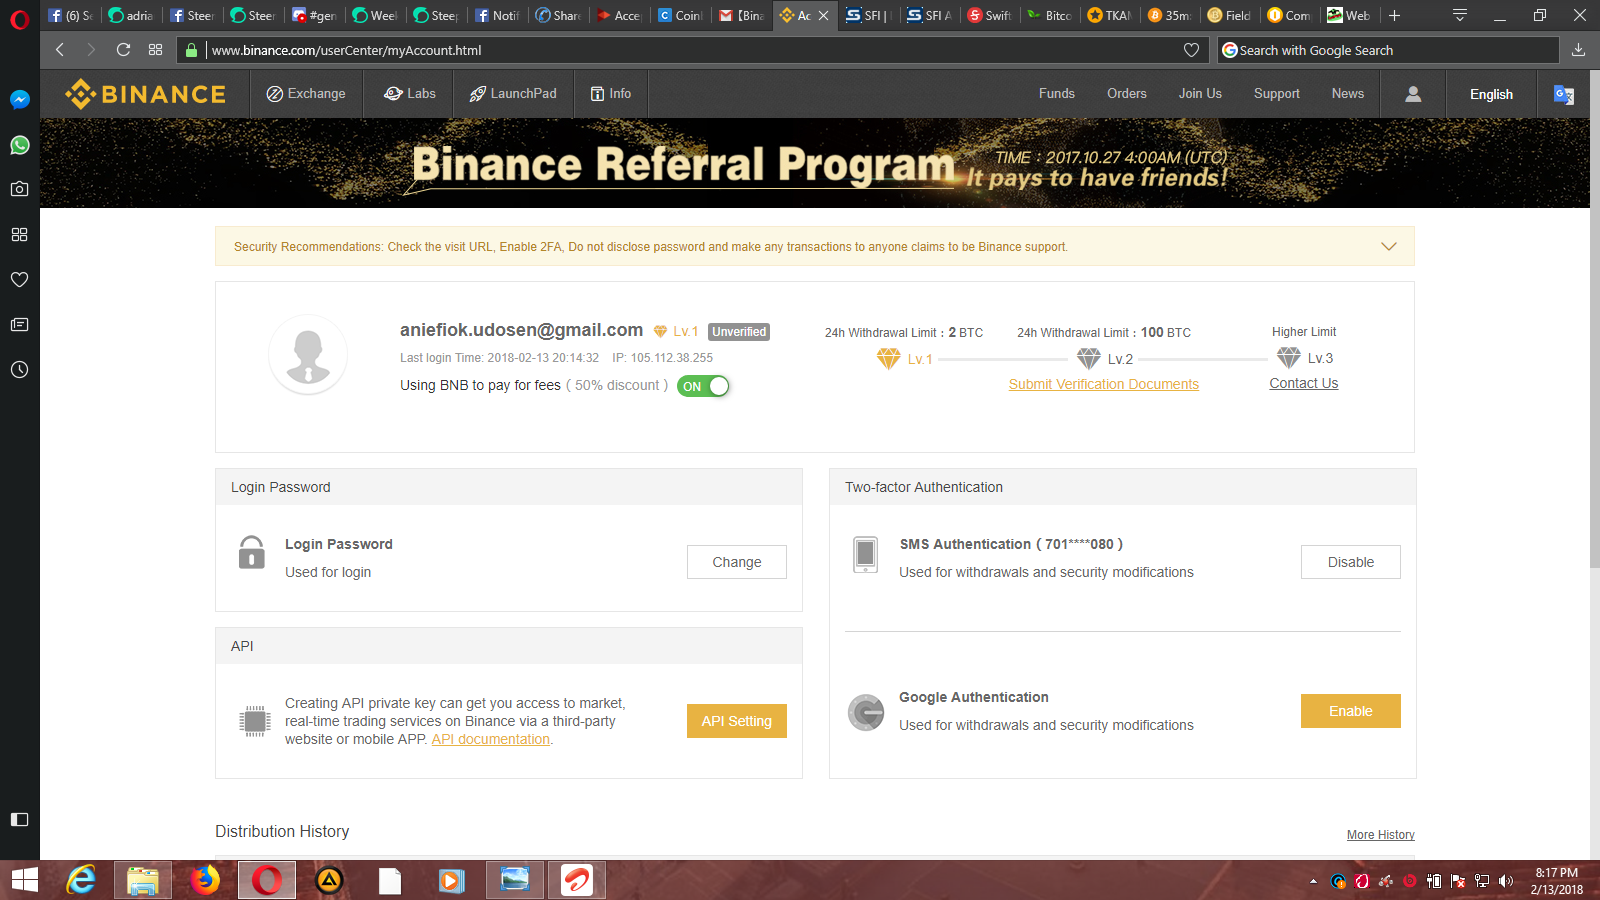
Task: Open personal news icon in the sidebar
Action: click(19, 324)
